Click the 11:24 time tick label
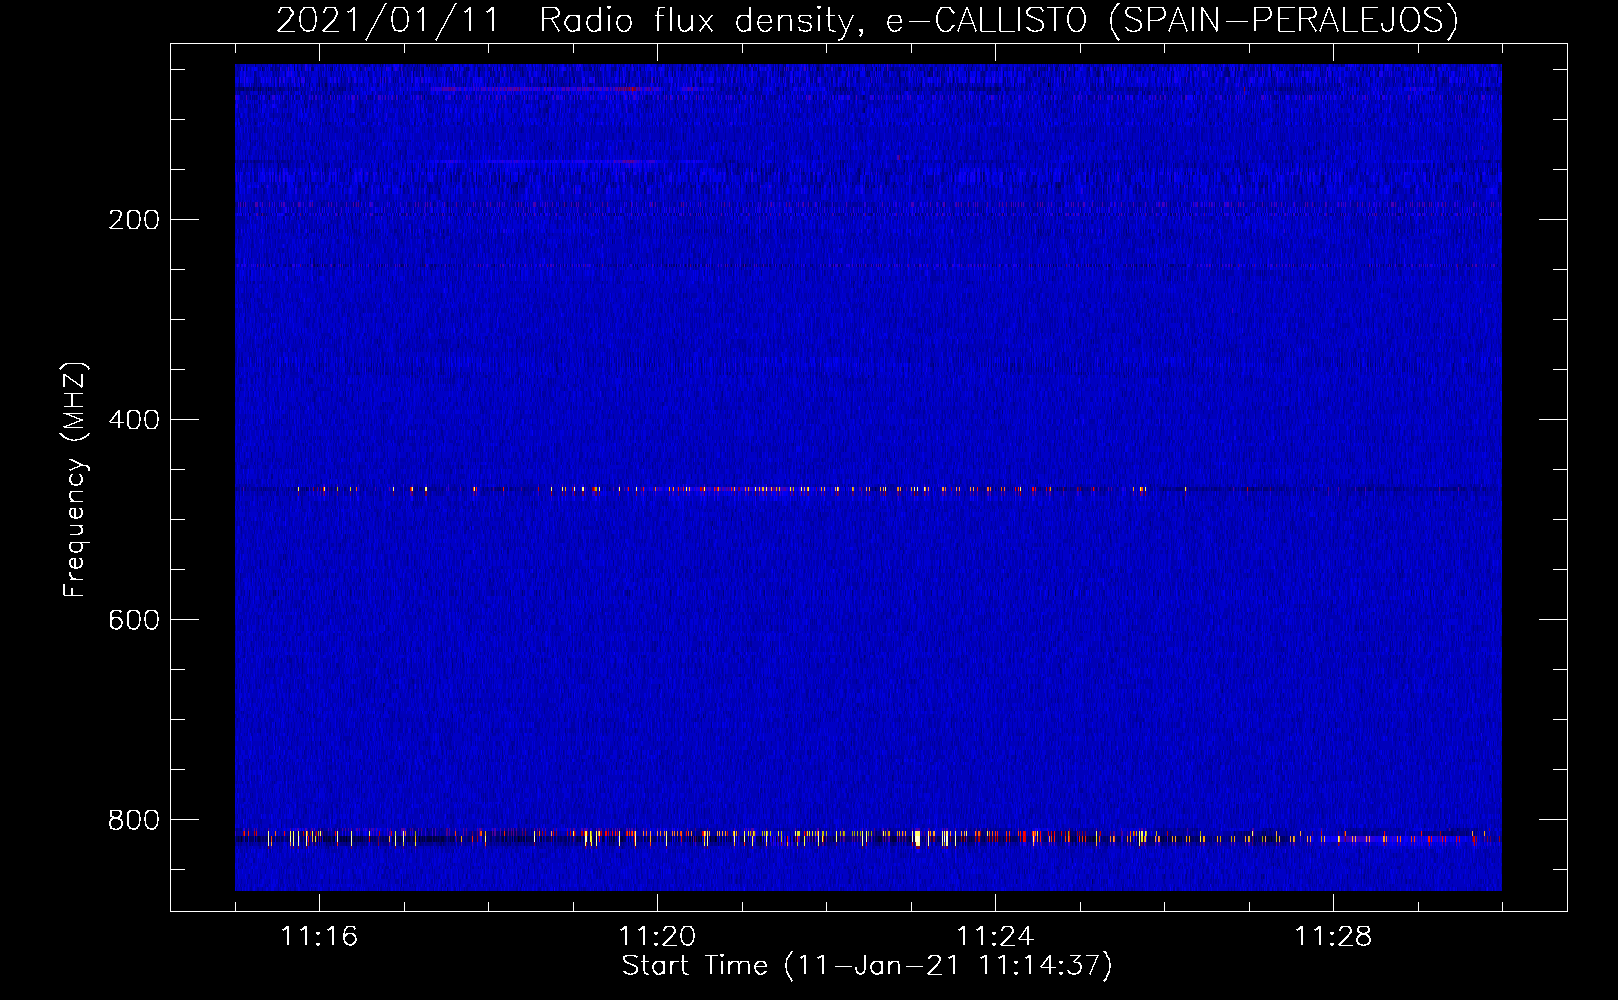This screenshot has width=1618, height=1000. 995,936
